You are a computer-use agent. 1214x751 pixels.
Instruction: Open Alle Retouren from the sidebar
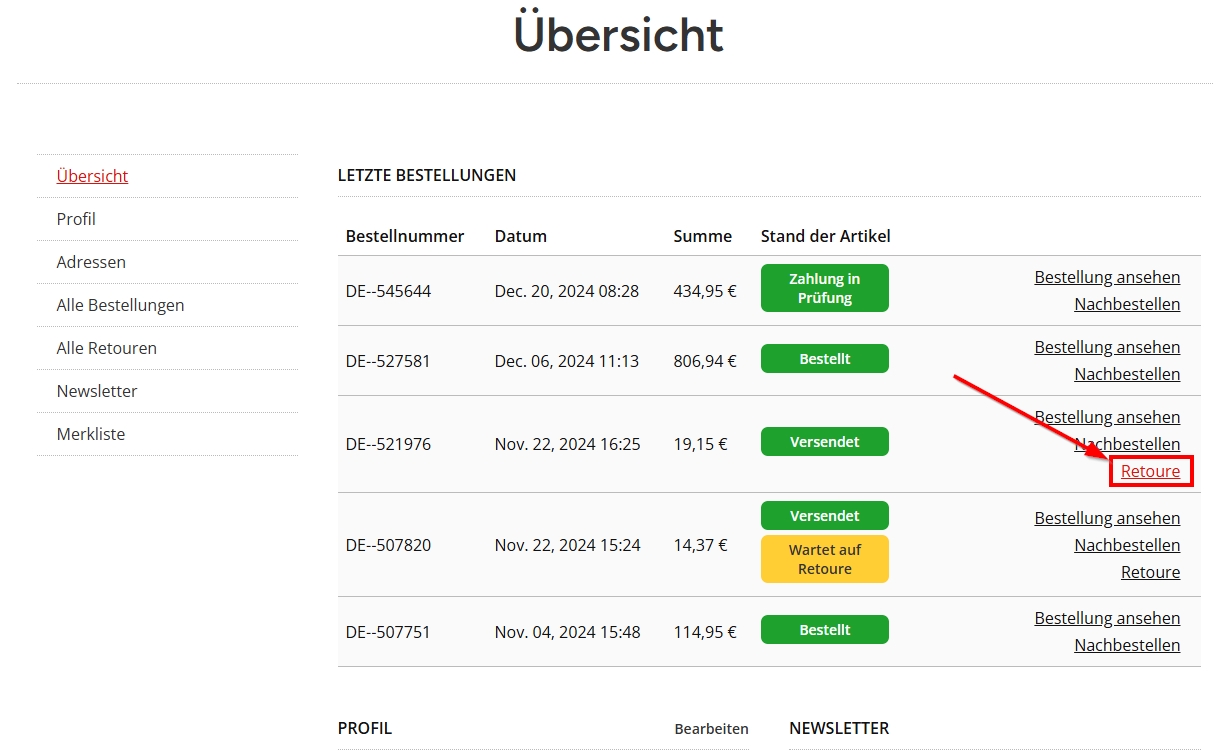106,347
